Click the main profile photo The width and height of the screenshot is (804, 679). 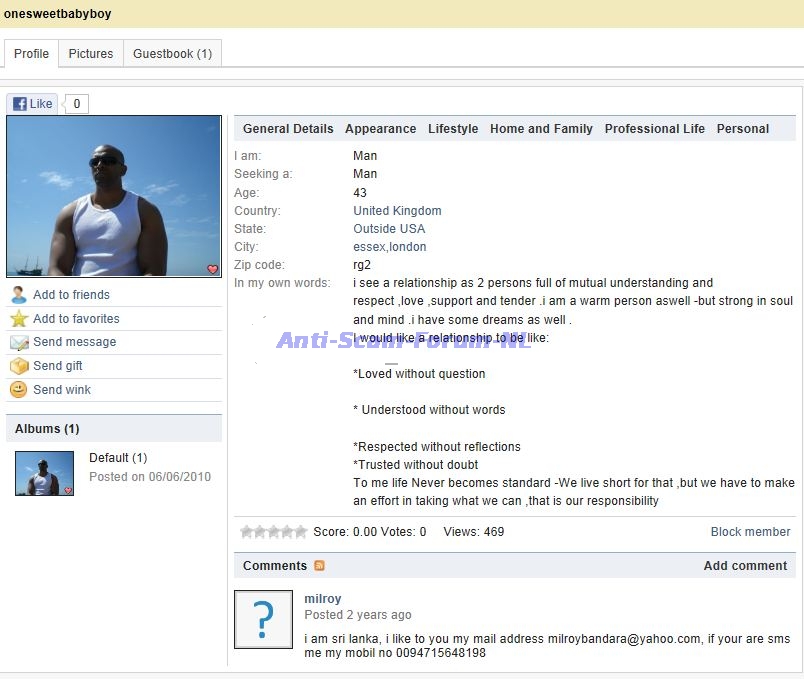[114, 196]
